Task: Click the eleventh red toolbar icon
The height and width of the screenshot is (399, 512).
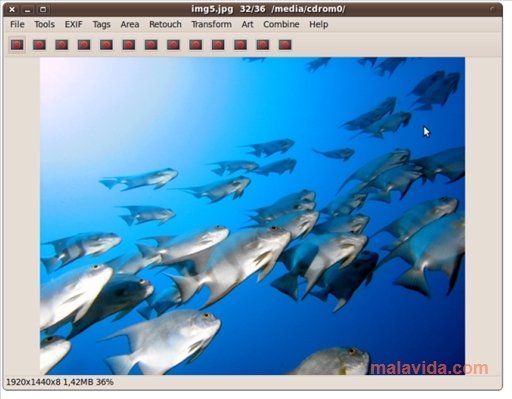Action: pyautogui.click(x=240, y=45)
